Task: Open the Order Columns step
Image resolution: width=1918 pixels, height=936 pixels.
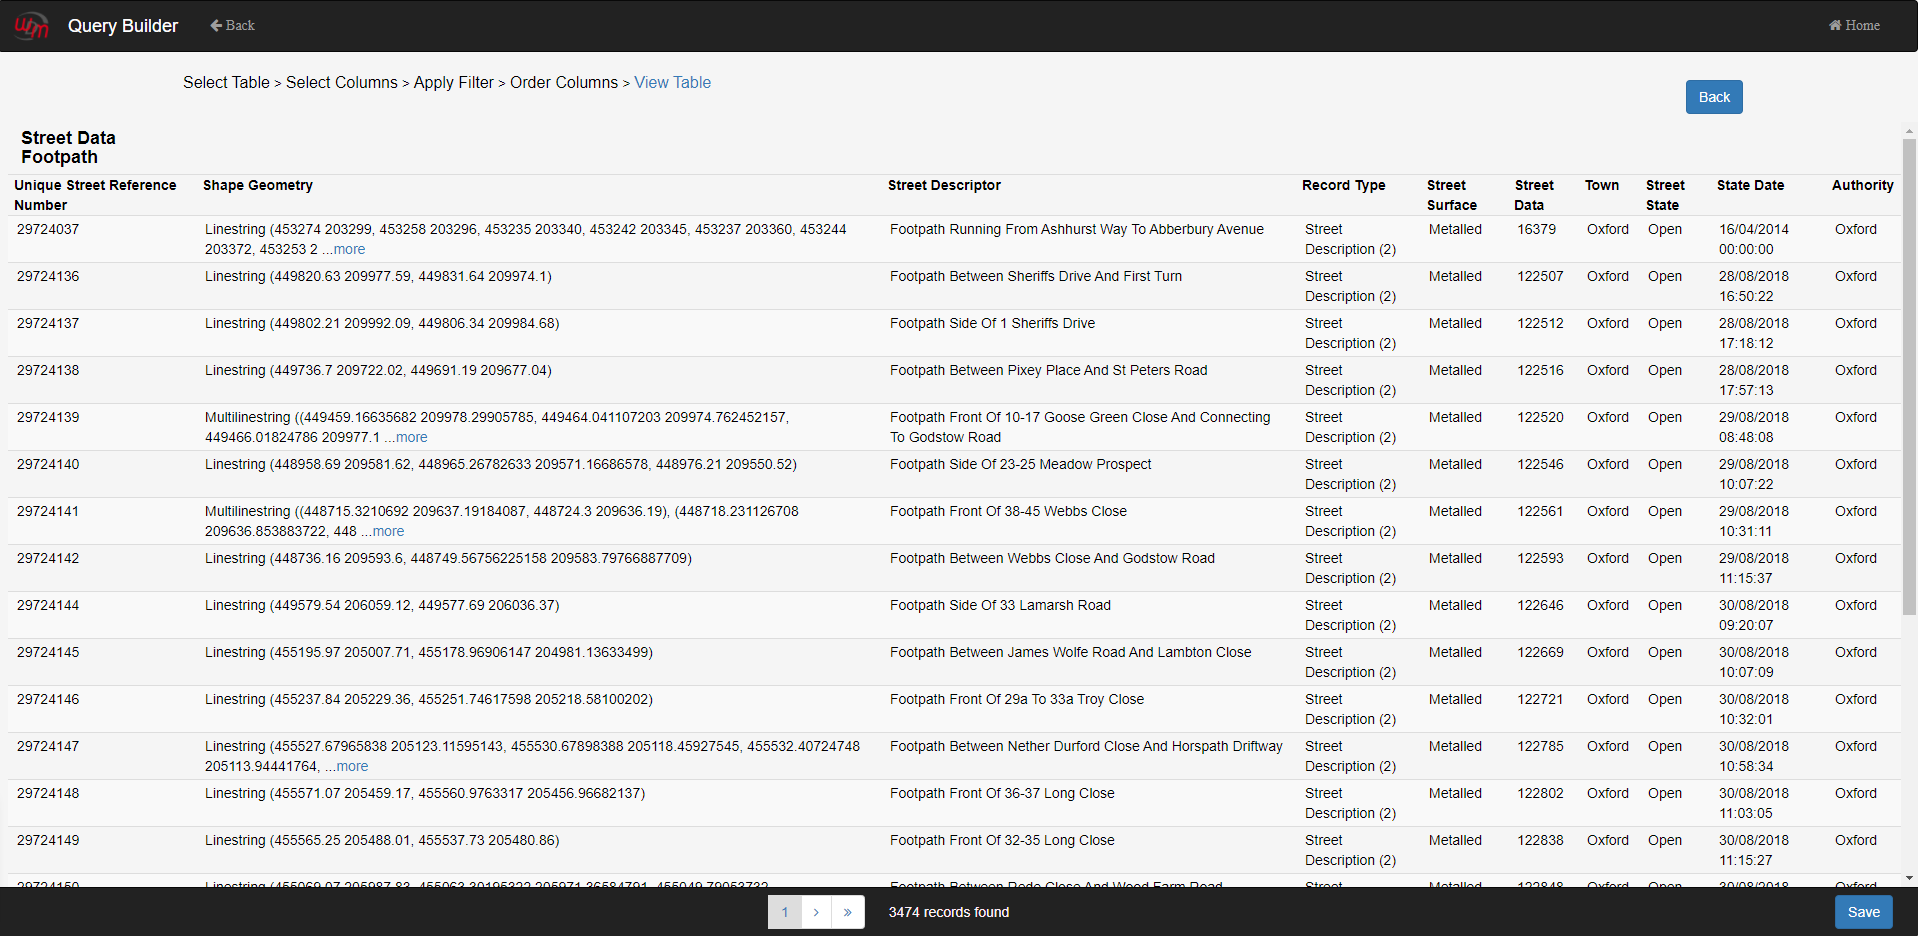Action: pos(564,83)
